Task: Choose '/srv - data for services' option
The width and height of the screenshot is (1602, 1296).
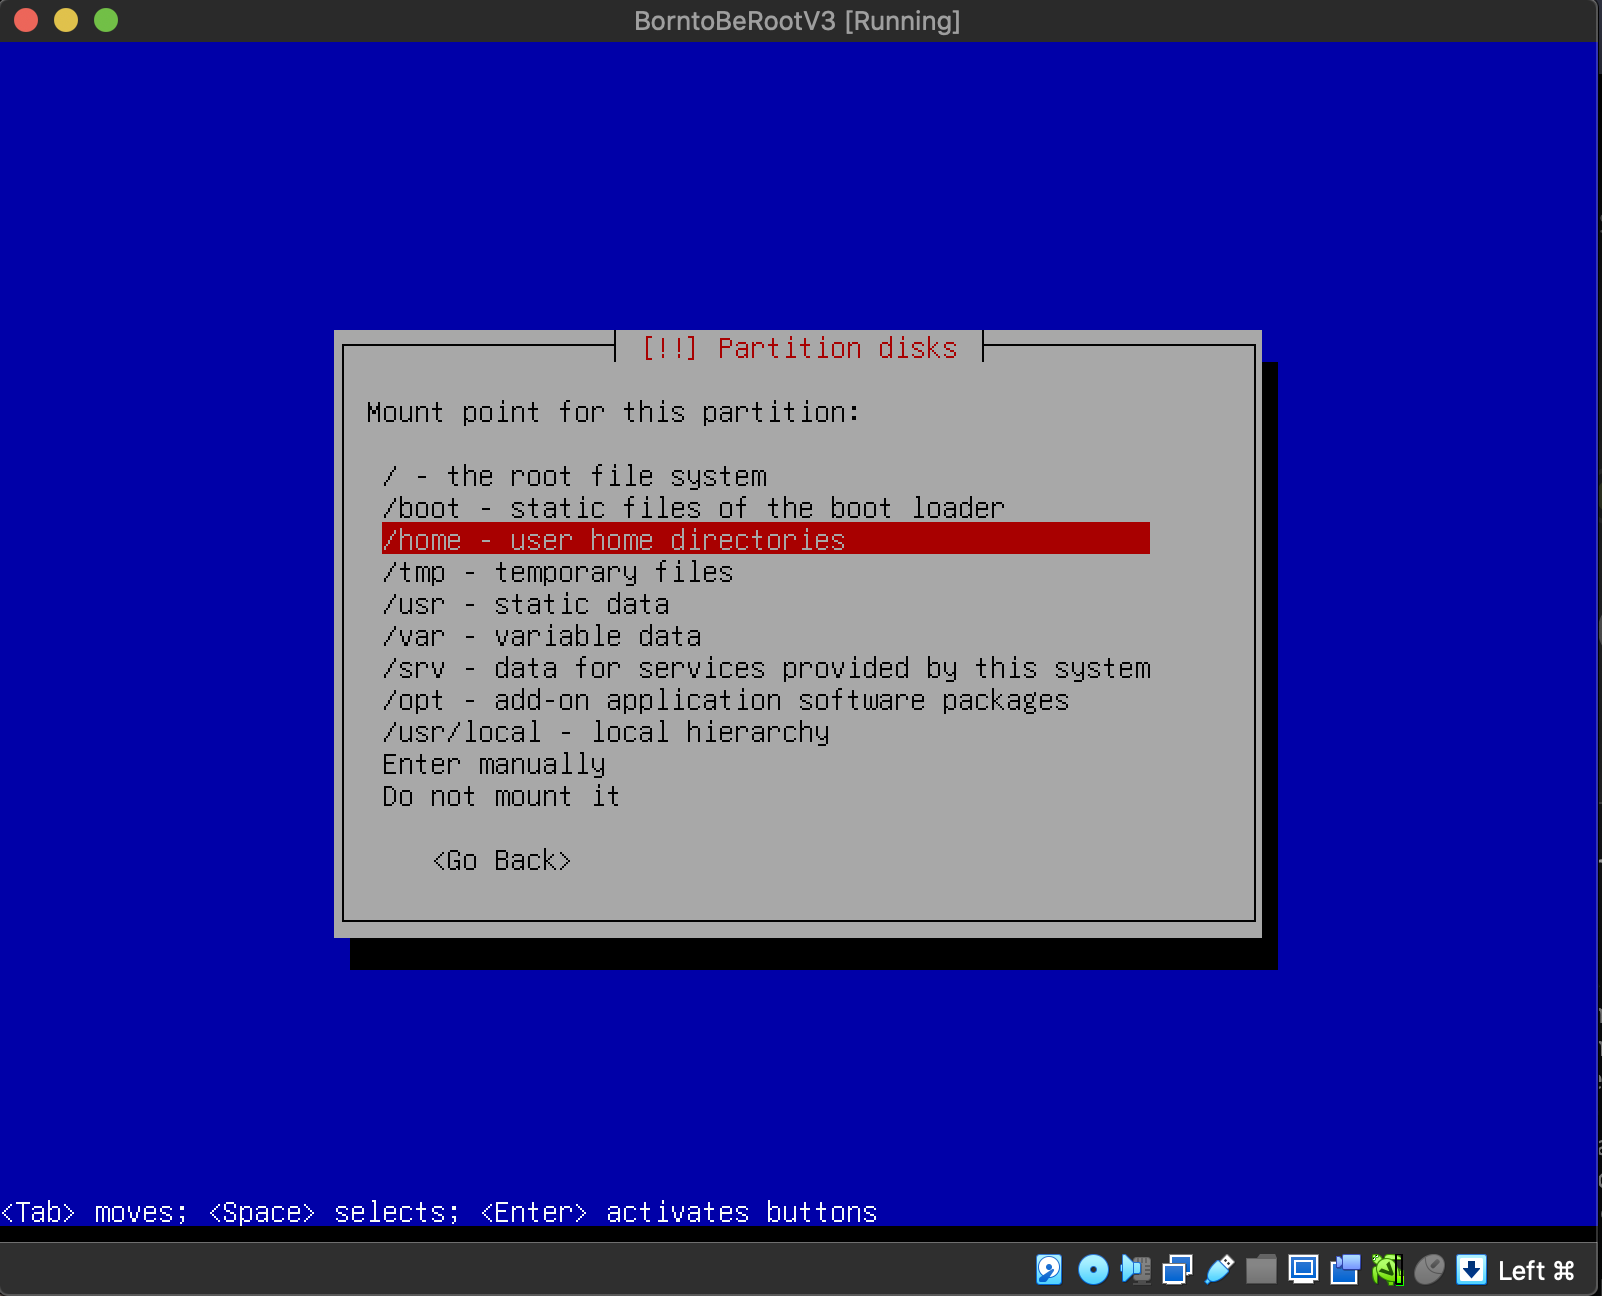Action: [766, 668]
